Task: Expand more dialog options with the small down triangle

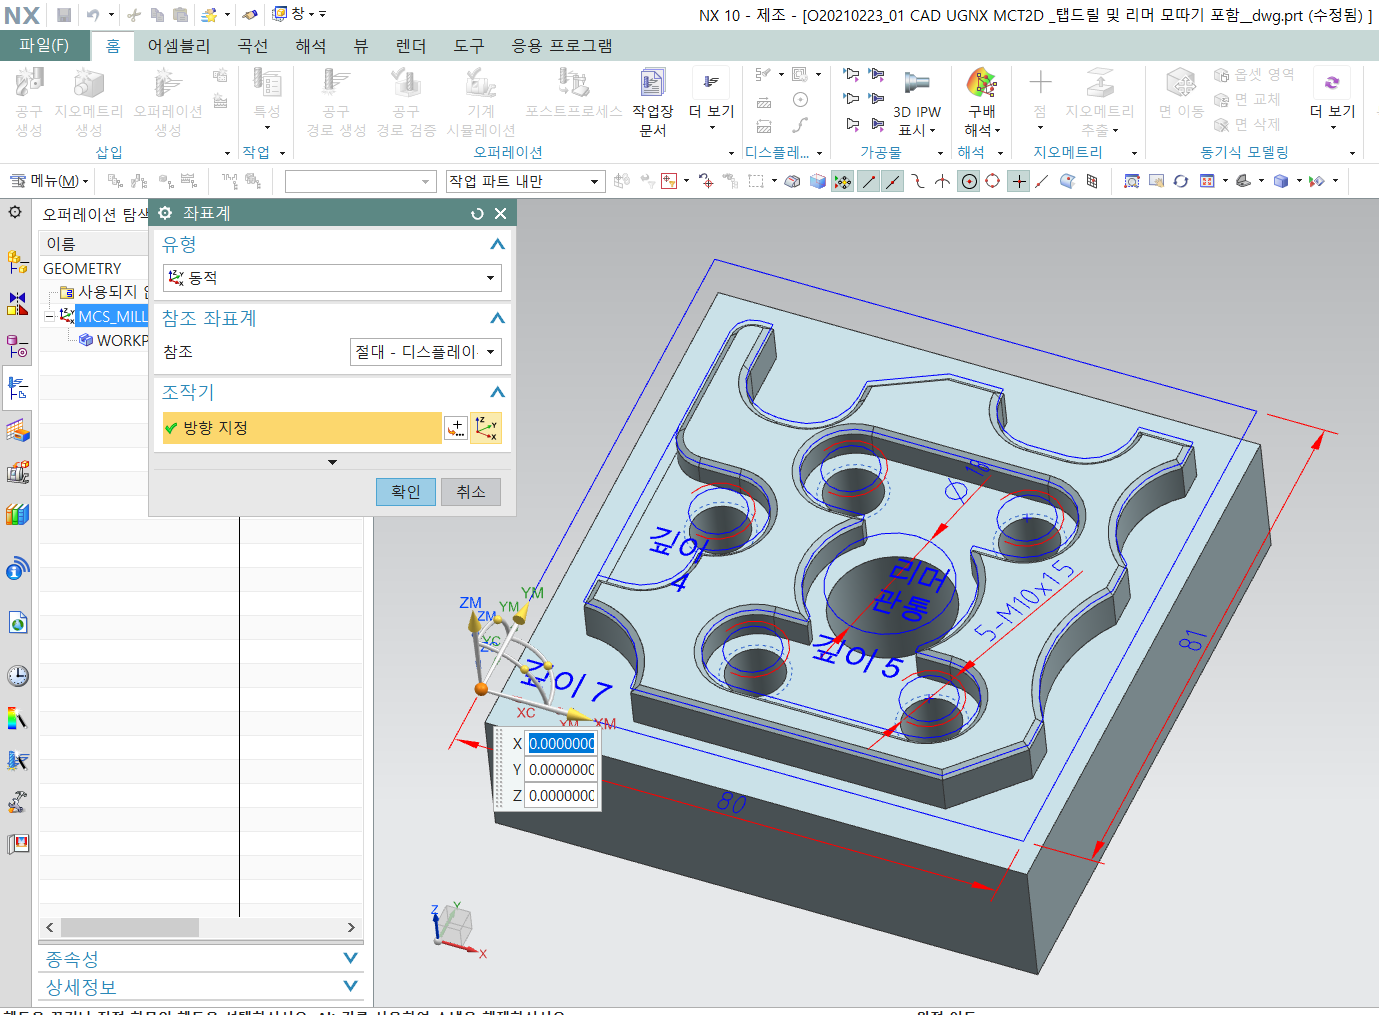Action: pos(332,462)
